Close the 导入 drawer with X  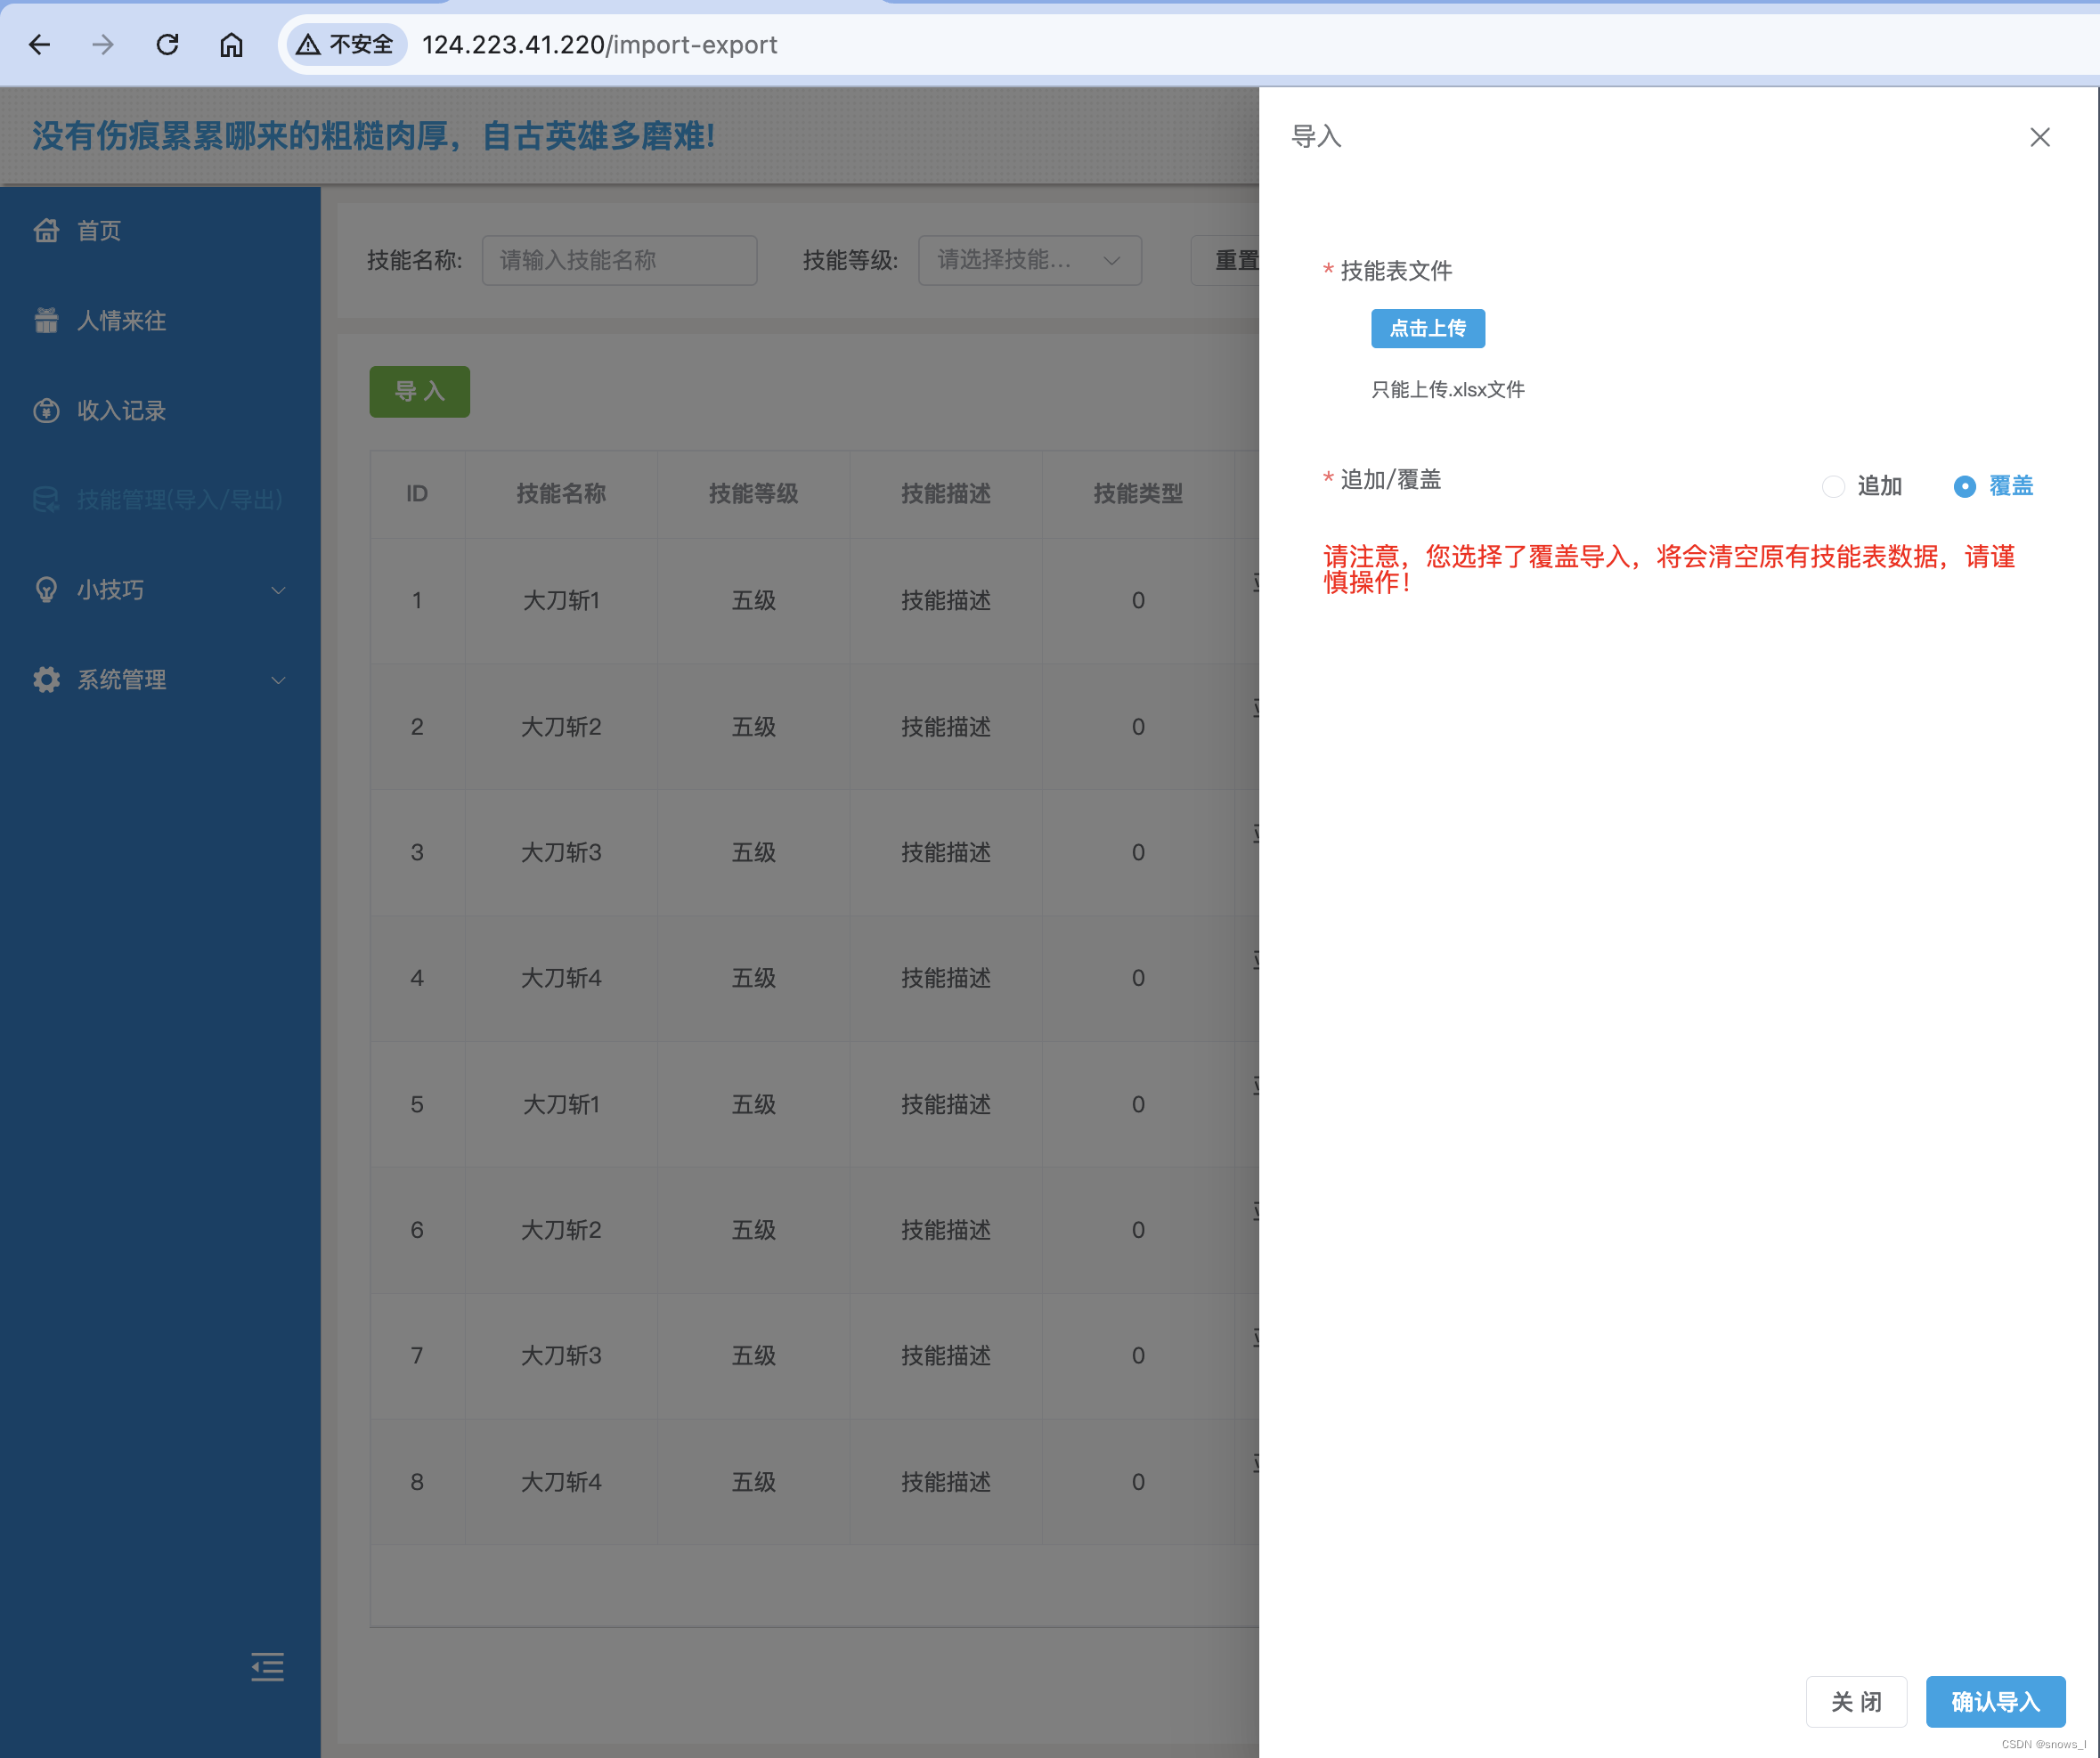(2040, 137)
